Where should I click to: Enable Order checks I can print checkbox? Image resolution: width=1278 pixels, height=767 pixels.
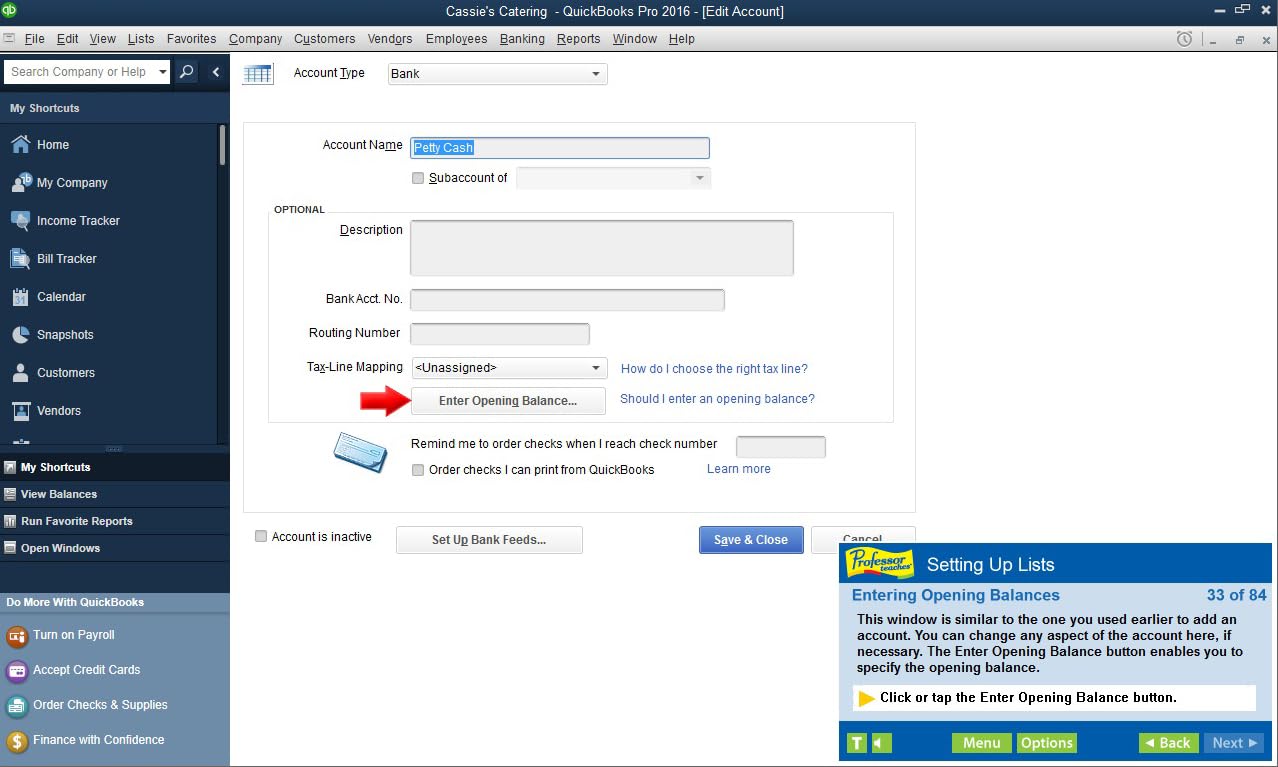[418, 470]
